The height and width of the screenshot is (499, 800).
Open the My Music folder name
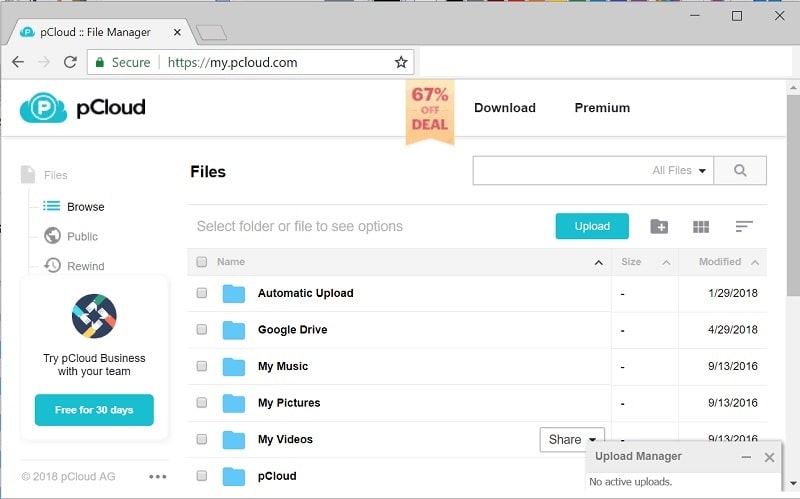click(283, 366)
